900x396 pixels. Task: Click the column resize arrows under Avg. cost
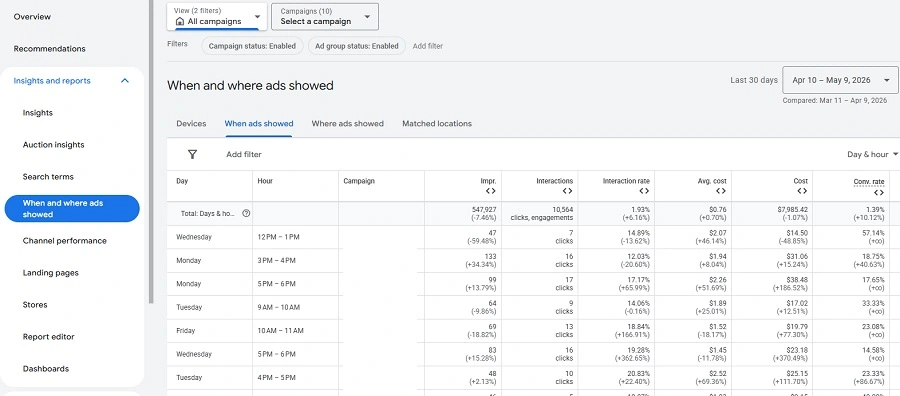coord(721,191)
